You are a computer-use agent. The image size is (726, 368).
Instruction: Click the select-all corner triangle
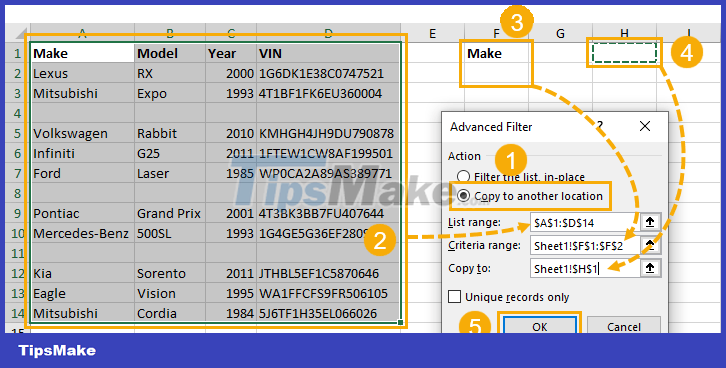tap(20, 34)
